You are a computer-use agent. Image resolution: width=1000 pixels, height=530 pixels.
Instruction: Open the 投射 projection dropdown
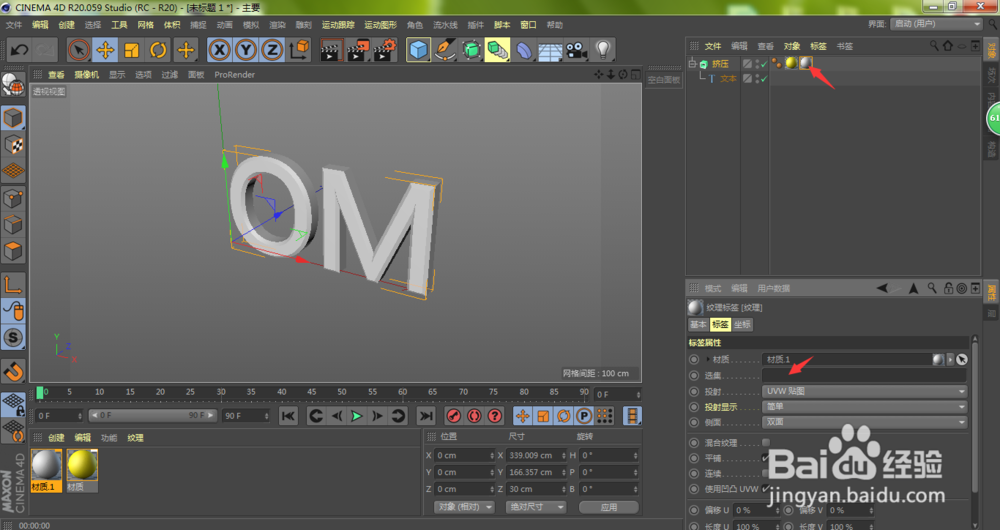865,391
